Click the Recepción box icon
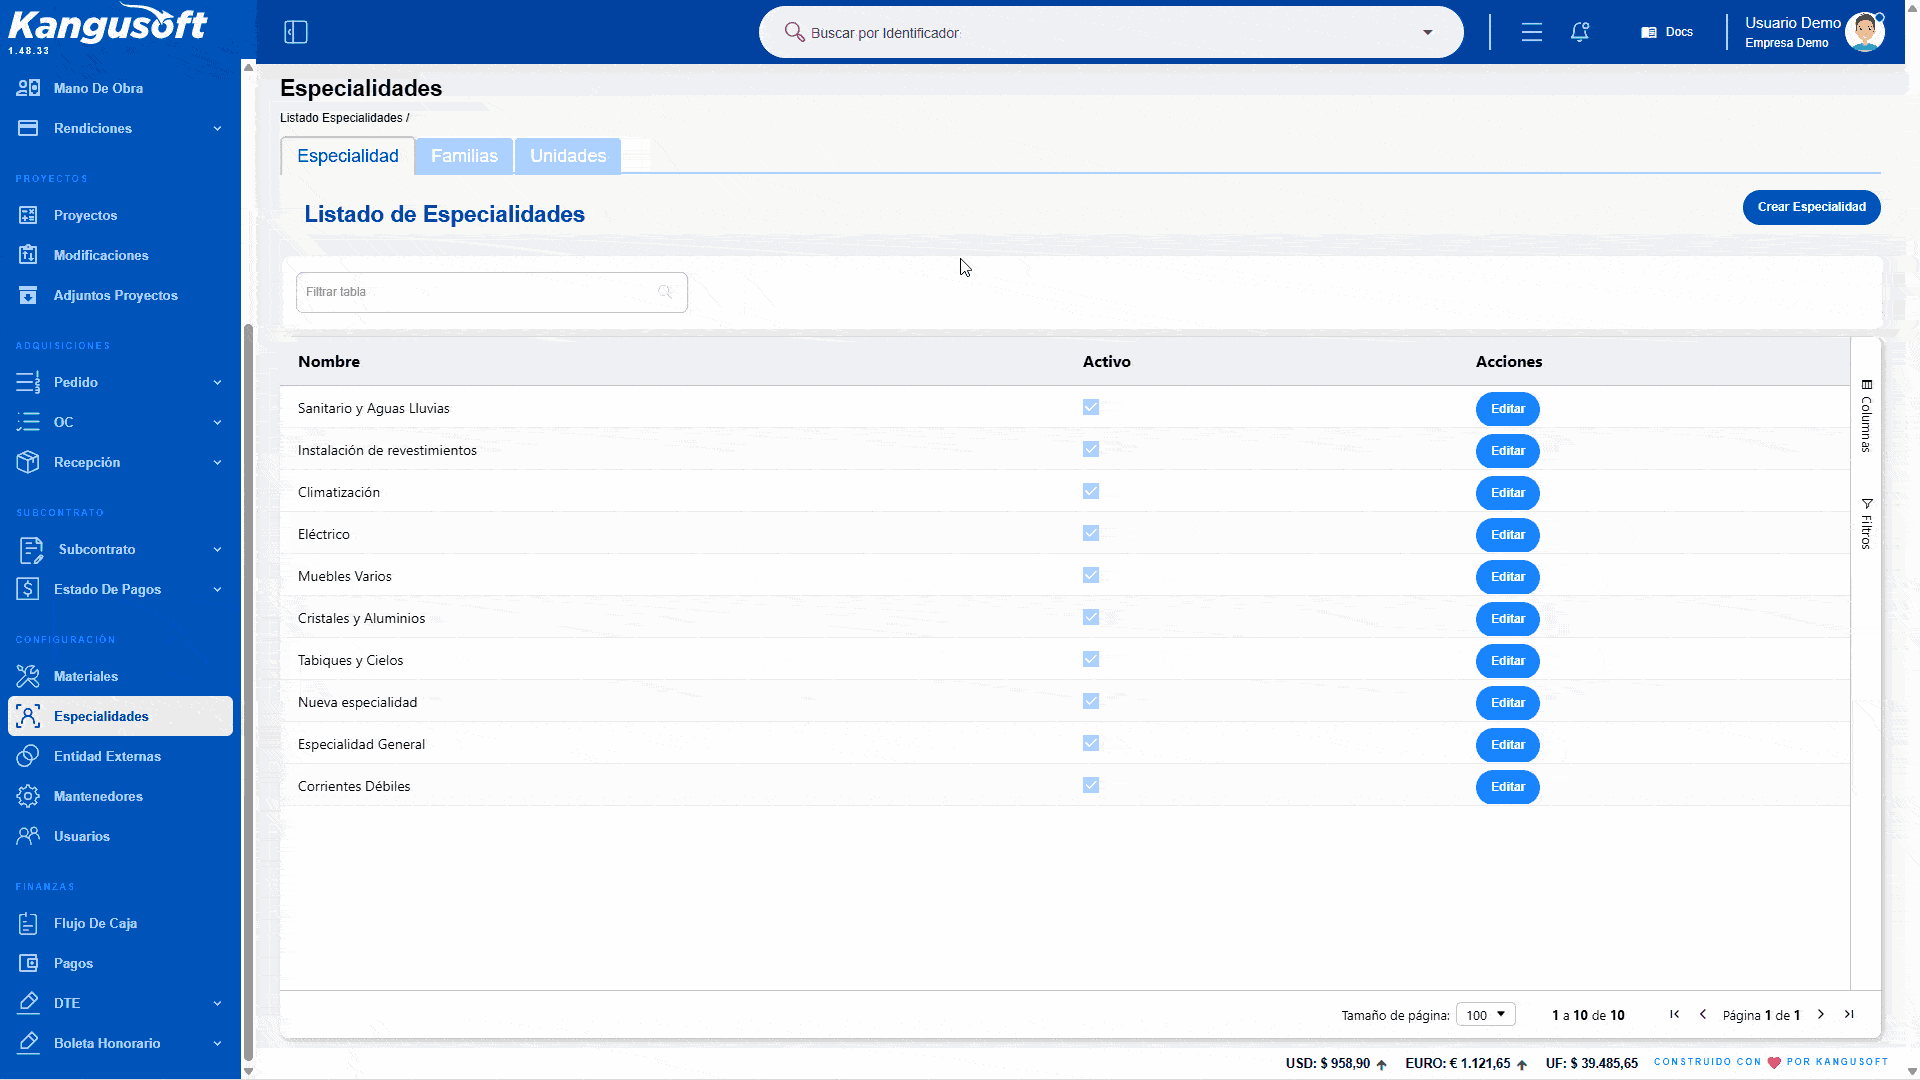 click(28, 462)
